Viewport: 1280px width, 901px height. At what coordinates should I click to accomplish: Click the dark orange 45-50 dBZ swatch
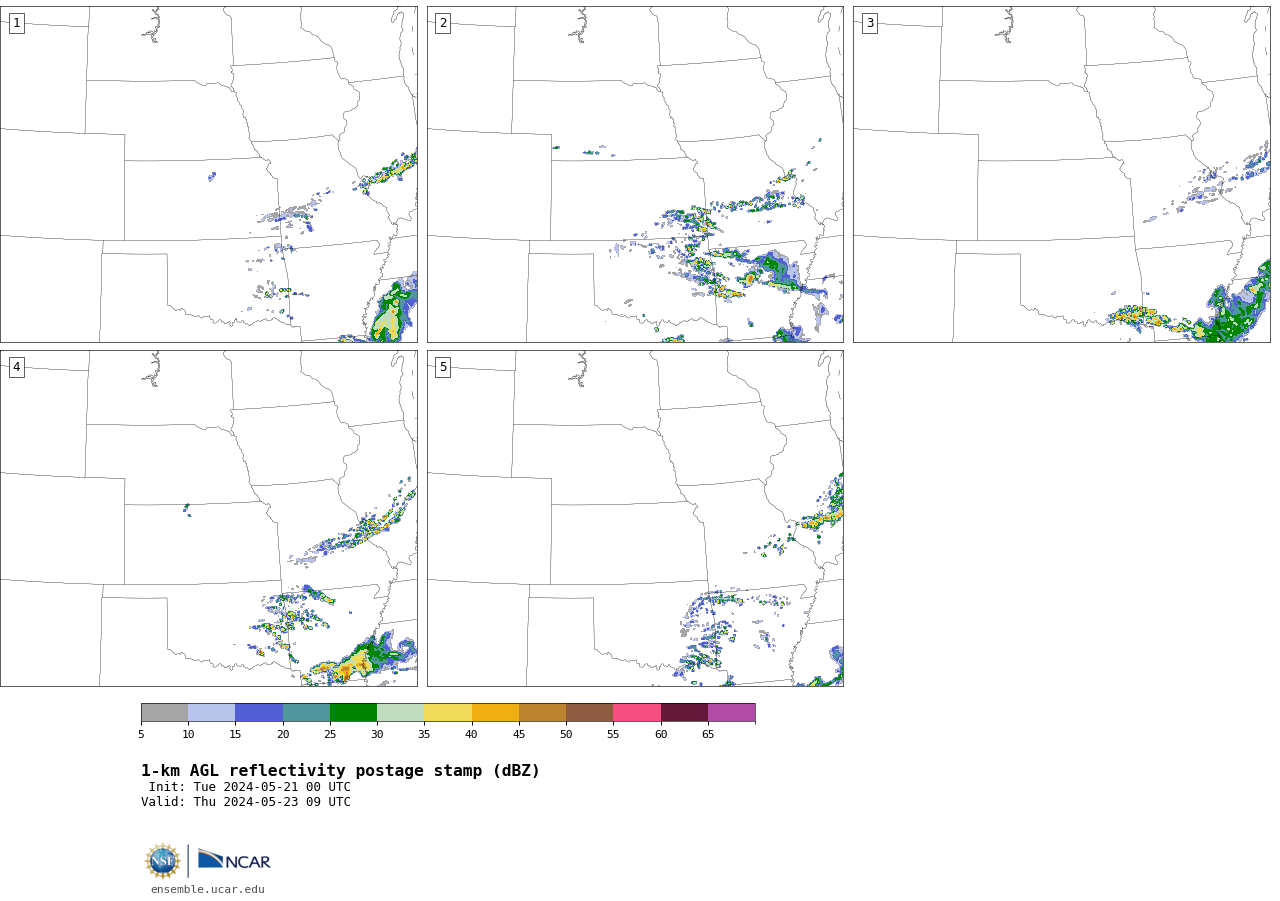pos(542,712)
